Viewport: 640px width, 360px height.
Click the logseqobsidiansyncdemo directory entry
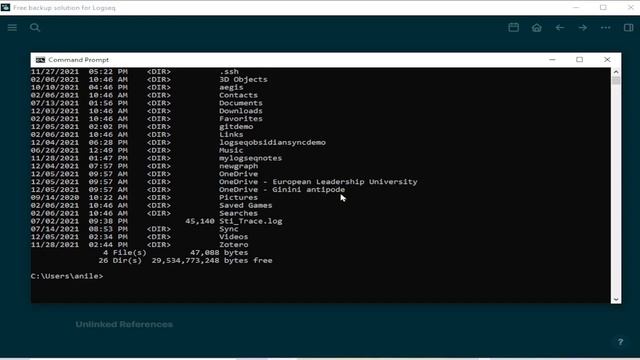tap(272, 142)
